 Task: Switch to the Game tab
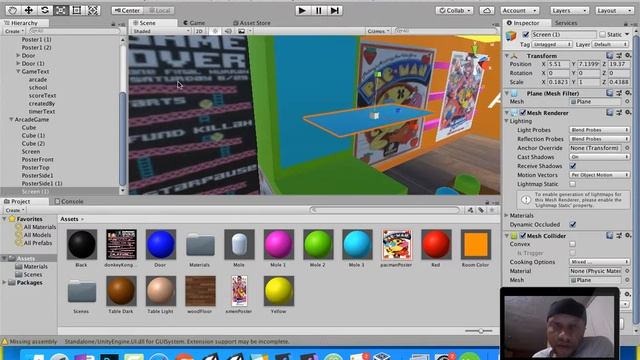194,23
